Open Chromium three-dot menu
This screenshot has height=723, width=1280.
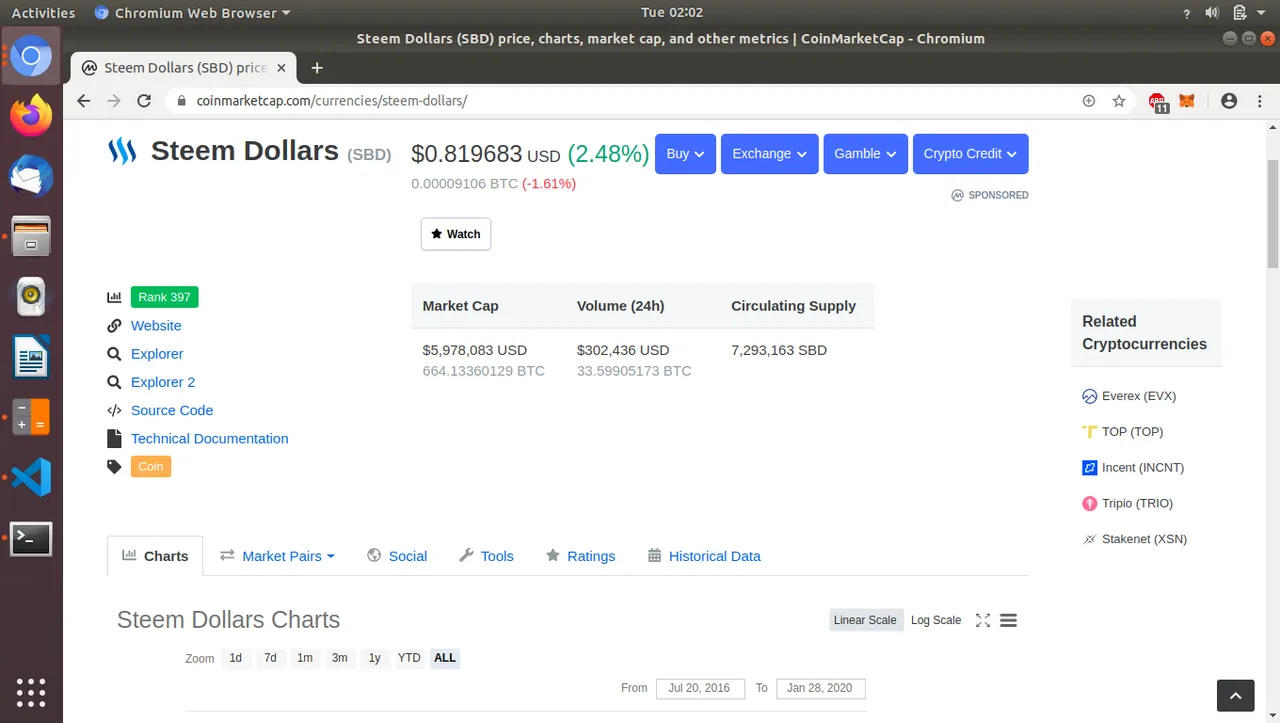coord(1258,101)
